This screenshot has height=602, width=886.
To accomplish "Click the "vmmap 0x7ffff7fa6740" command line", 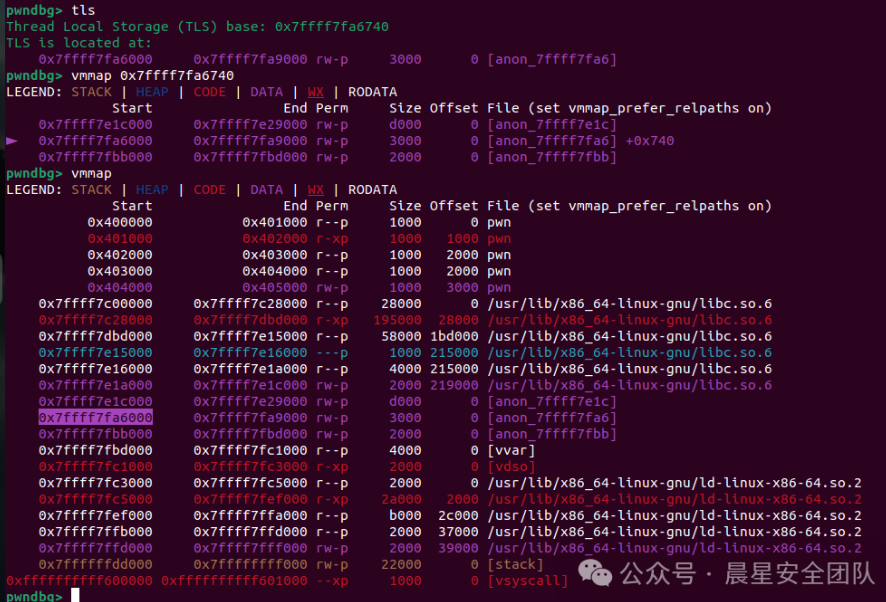I will click(152, 76).
